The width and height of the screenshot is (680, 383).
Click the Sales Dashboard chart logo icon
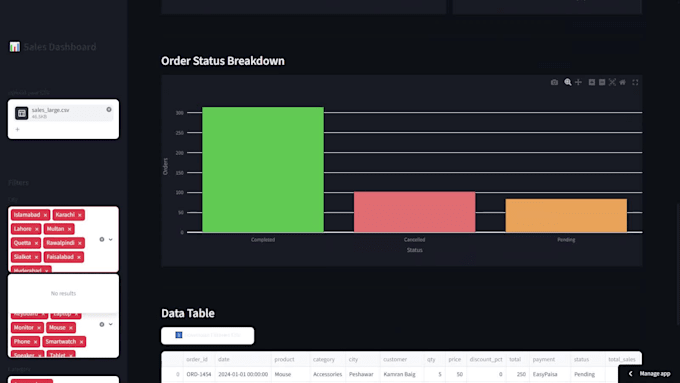[x=15, y=47]
